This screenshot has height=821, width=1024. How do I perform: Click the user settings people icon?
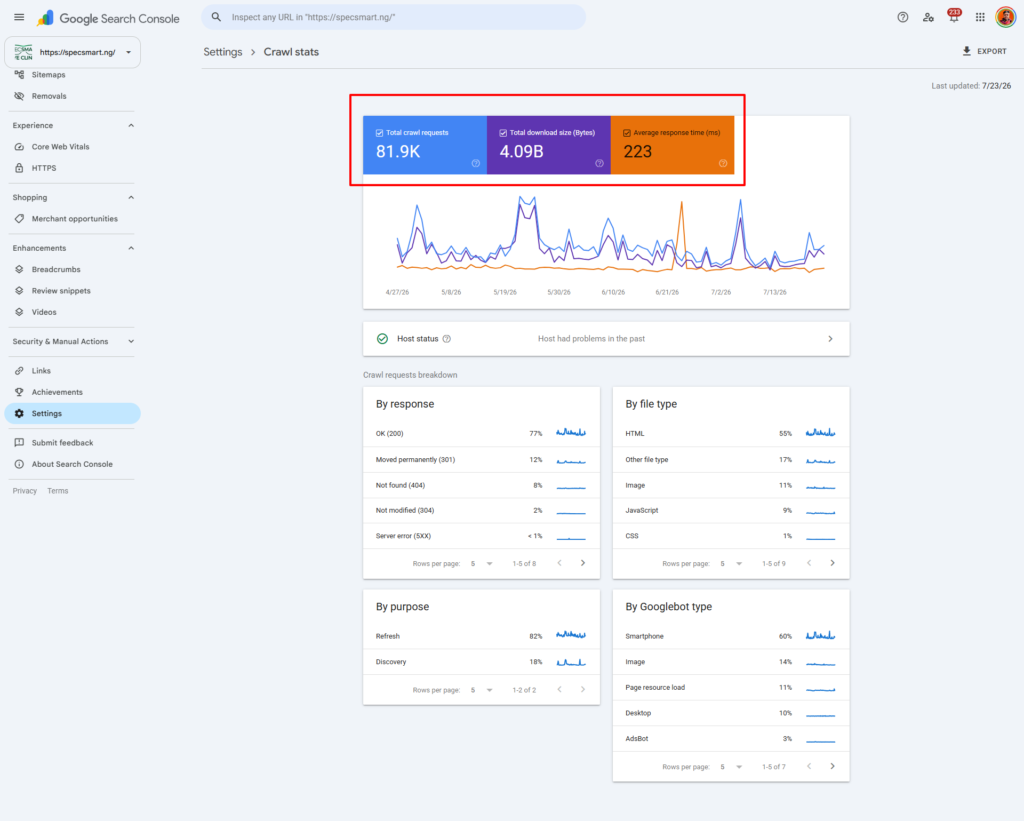pyautogui.click(x=928, y=18)
